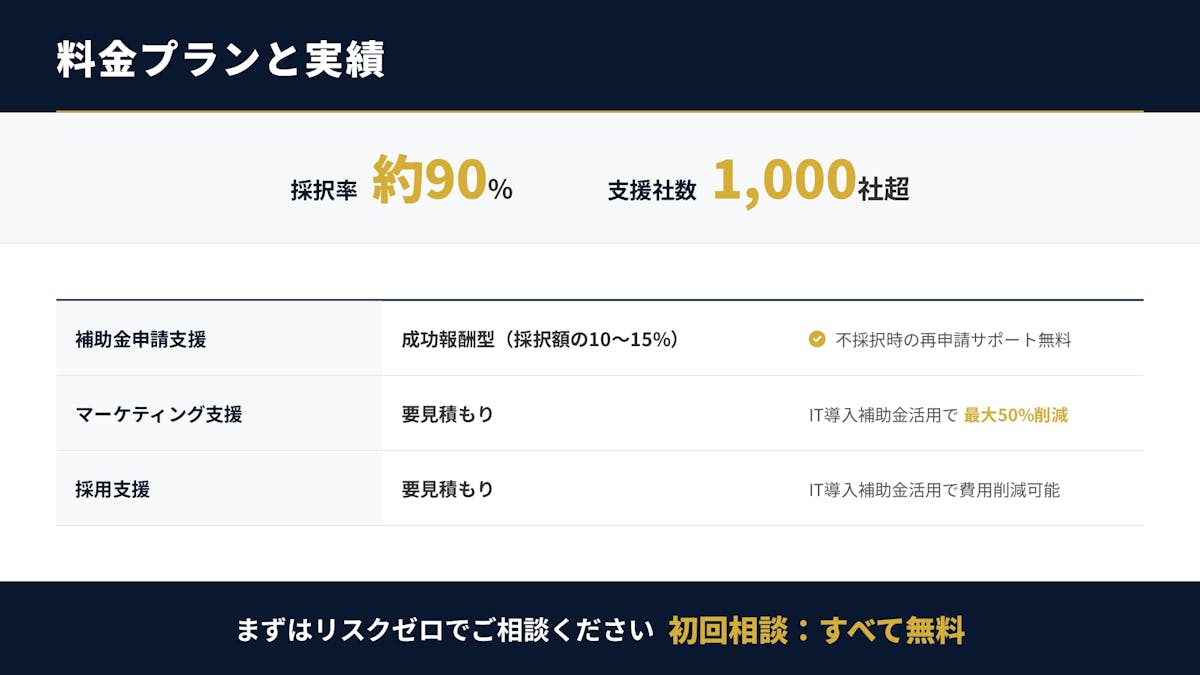The image size is (1200, 675).
Task: Click 要見積もり in the マーケティング支援 row
Action: [x=448, y=414]
